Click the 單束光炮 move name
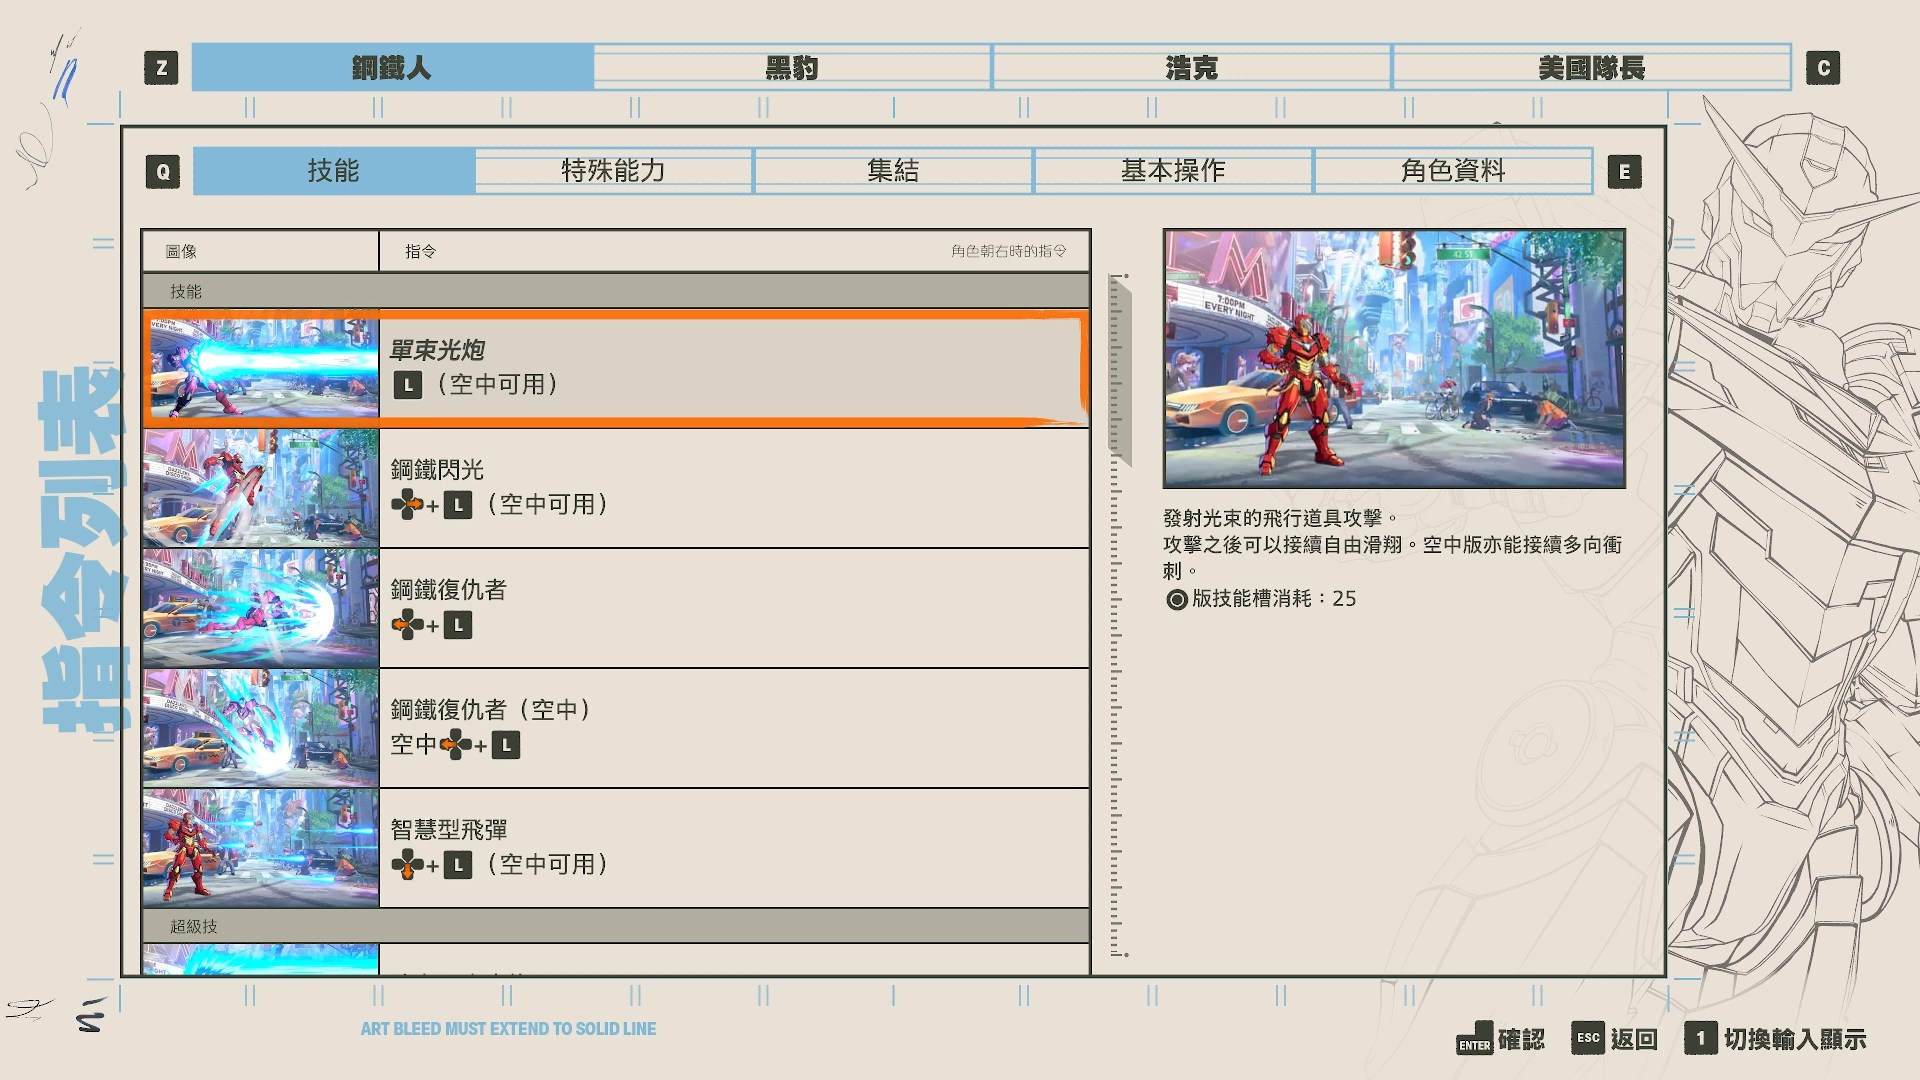Image resolution: width=1920 pixels, height=1080 pixels. (x=437, y=350)
